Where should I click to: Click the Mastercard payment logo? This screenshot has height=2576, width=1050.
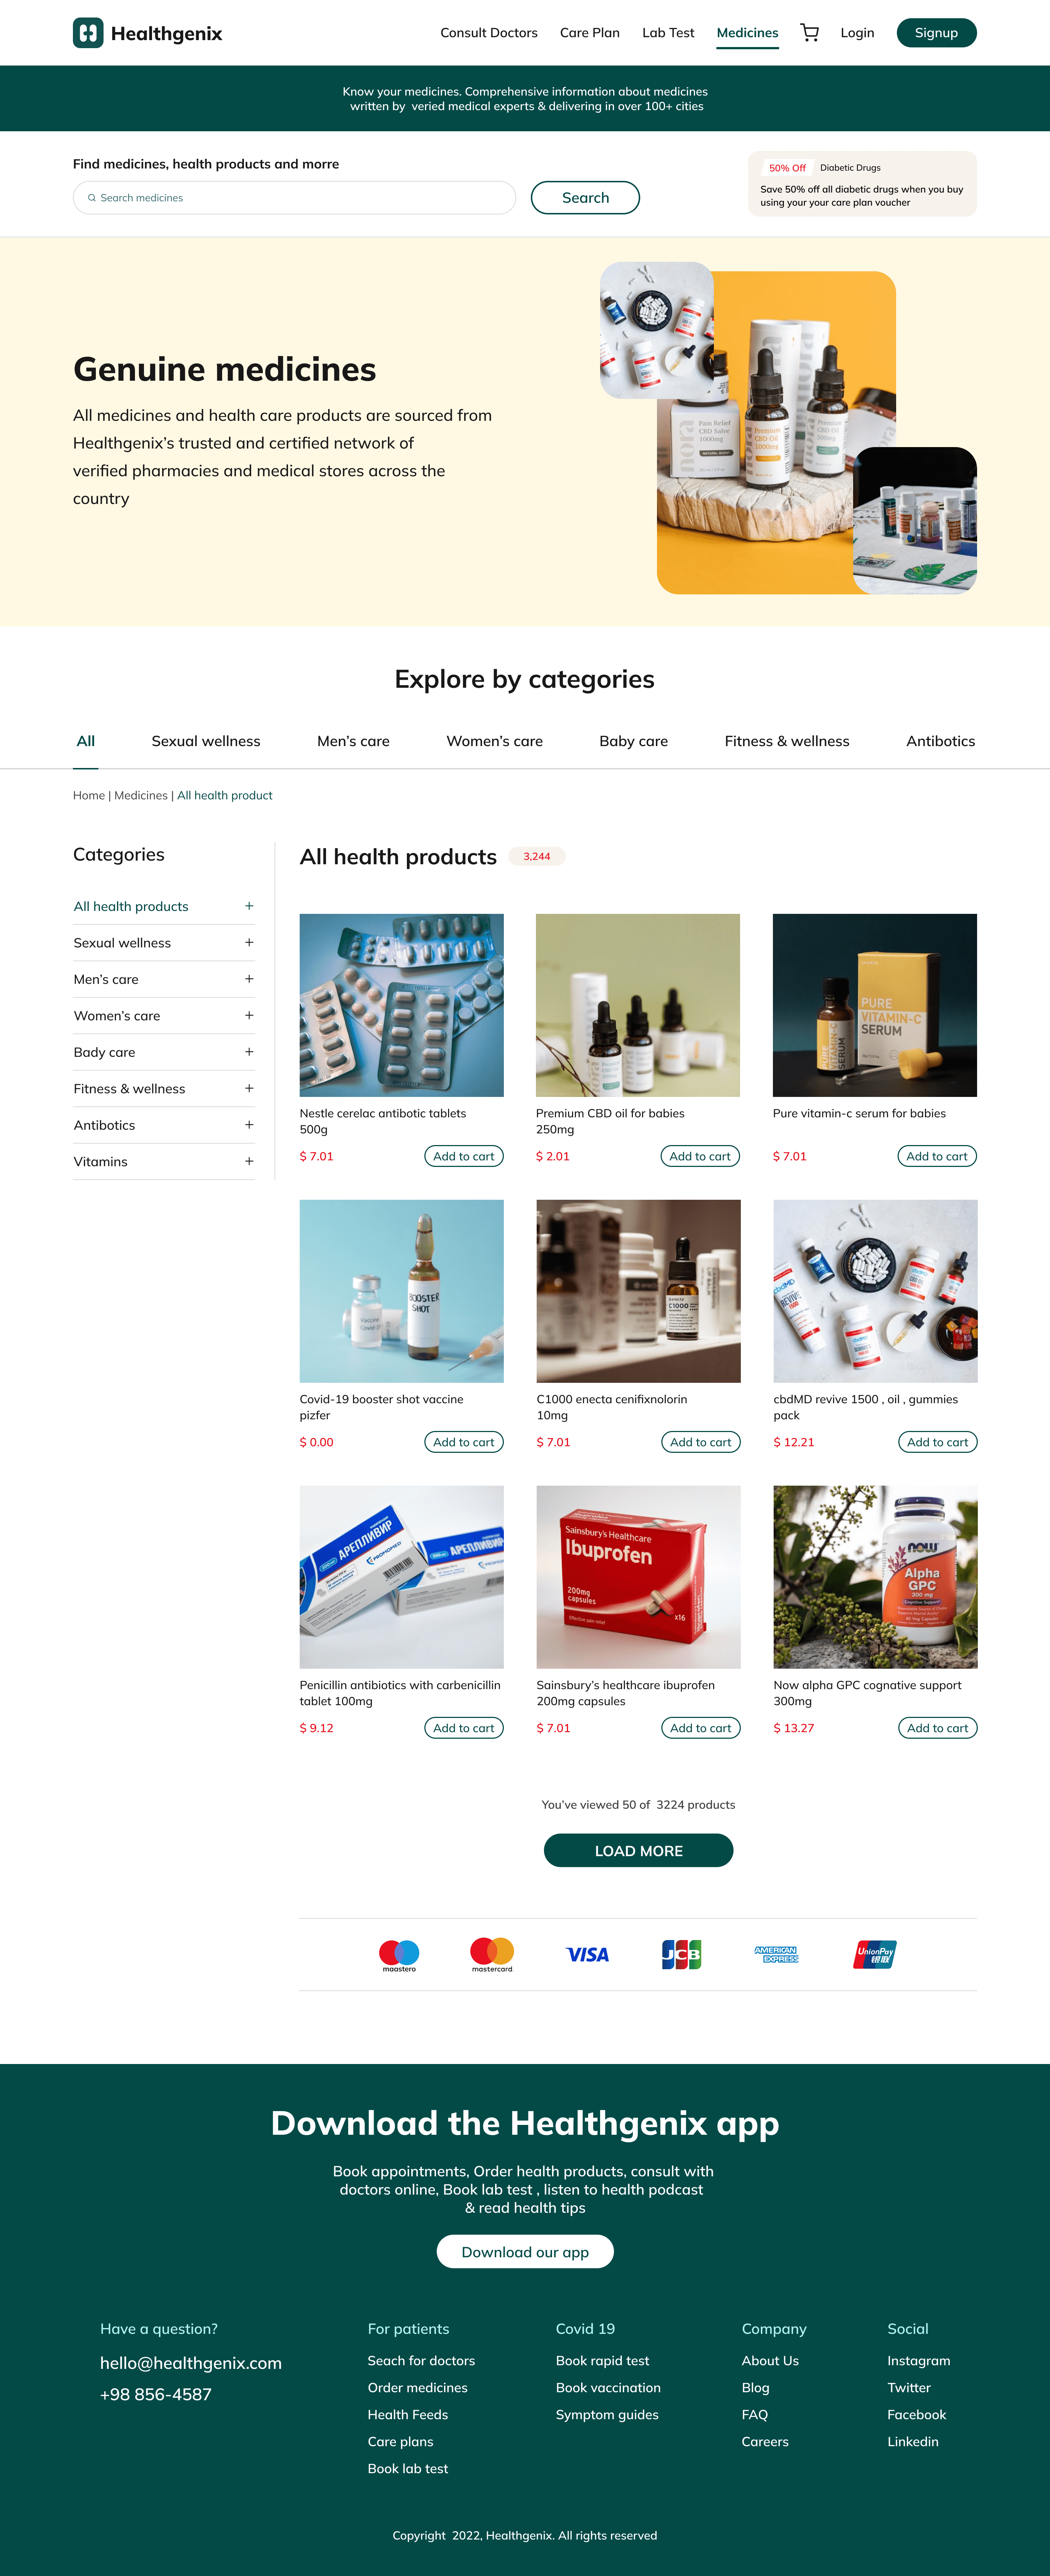(x=492, y=1954)
